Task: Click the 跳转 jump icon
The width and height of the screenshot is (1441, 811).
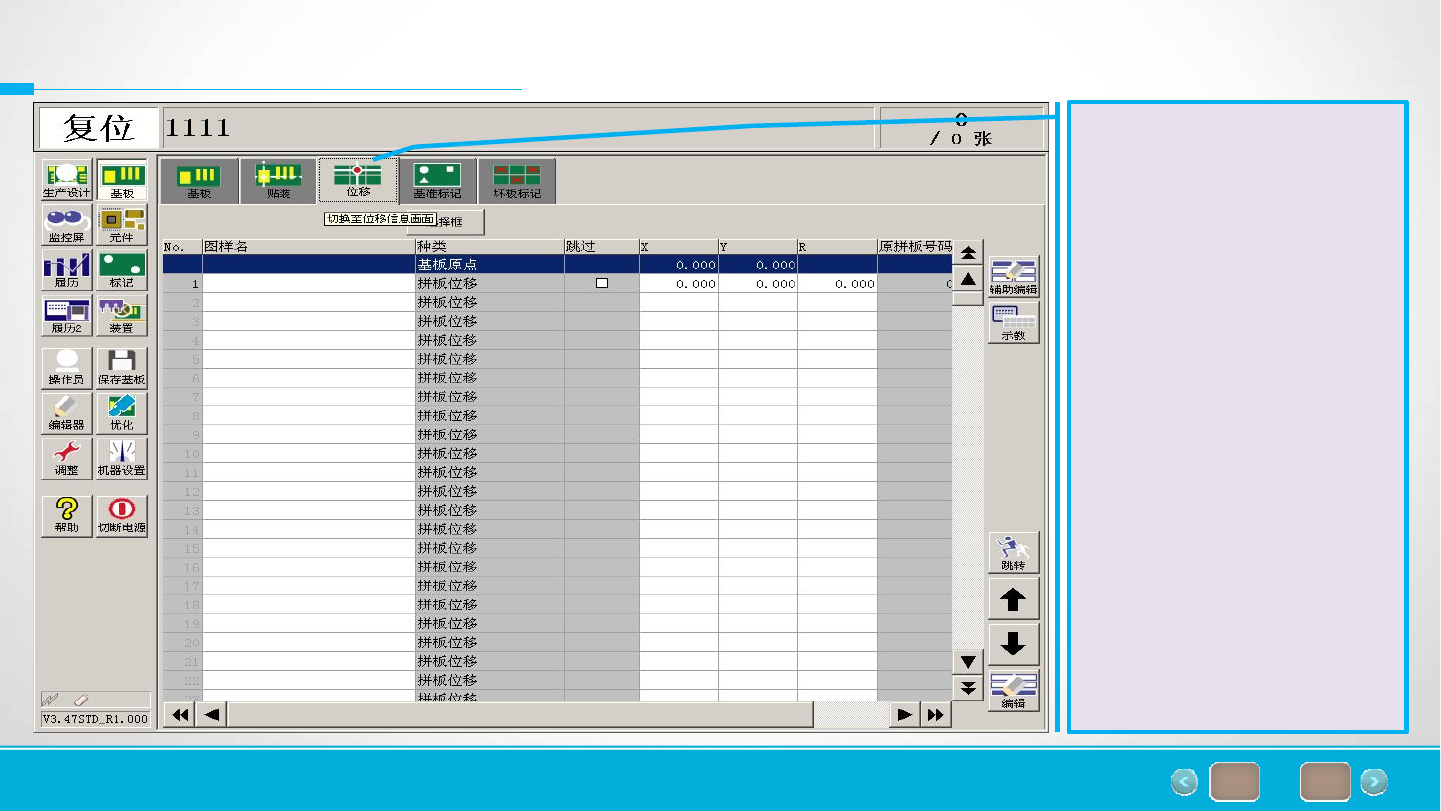Action: click(1014, 552)
